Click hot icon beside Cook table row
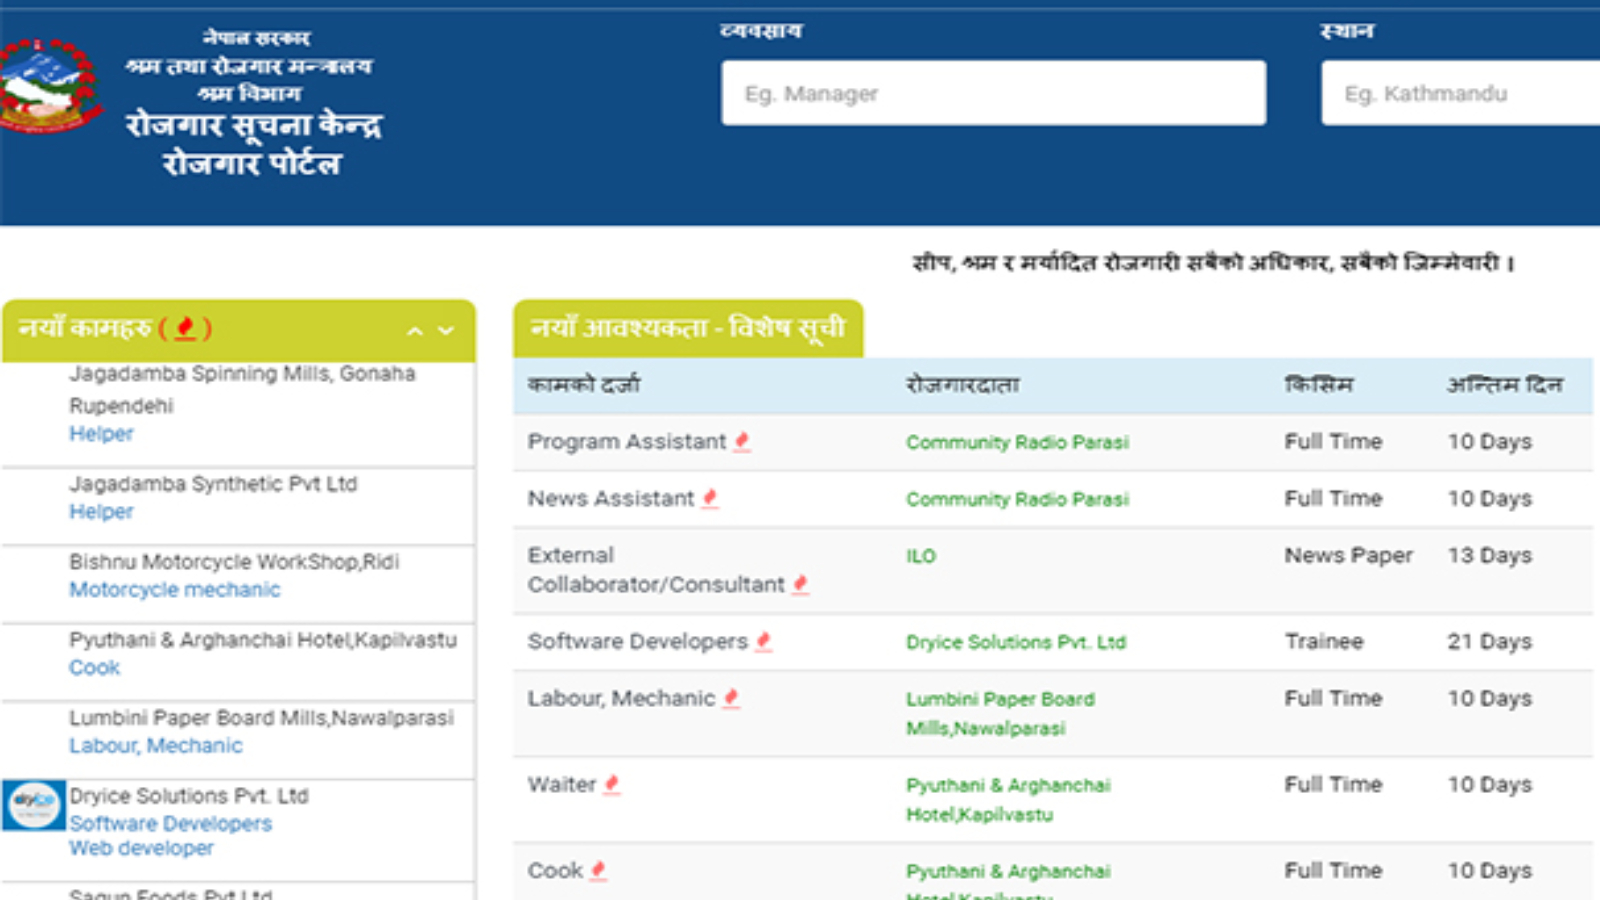 pos(598,870)
